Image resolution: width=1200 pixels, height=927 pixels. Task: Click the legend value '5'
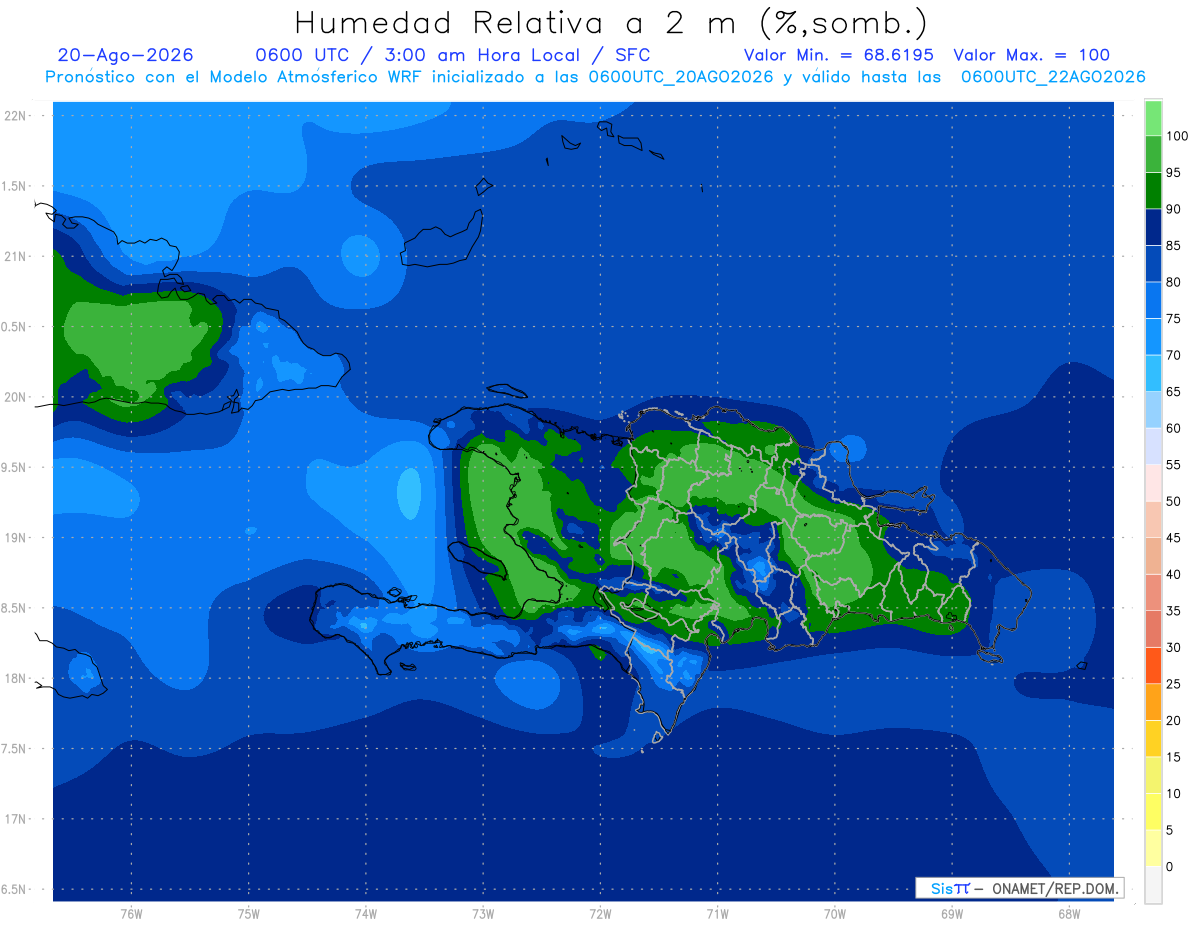(1169, 830)
